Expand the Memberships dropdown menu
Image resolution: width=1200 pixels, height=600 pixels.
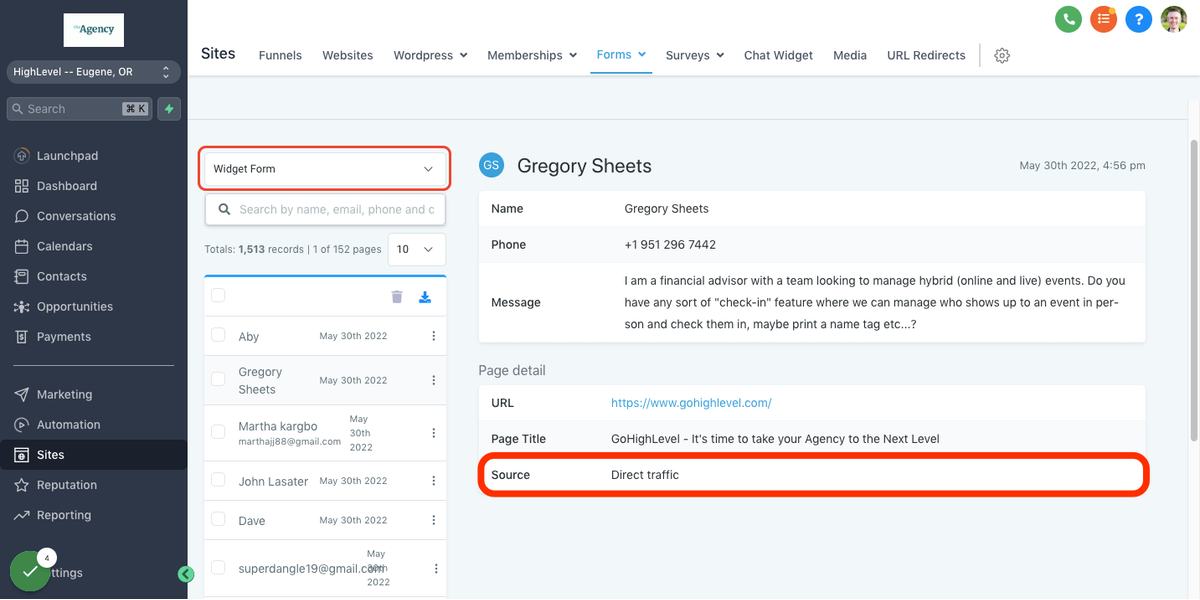click(x=532, y=56)
